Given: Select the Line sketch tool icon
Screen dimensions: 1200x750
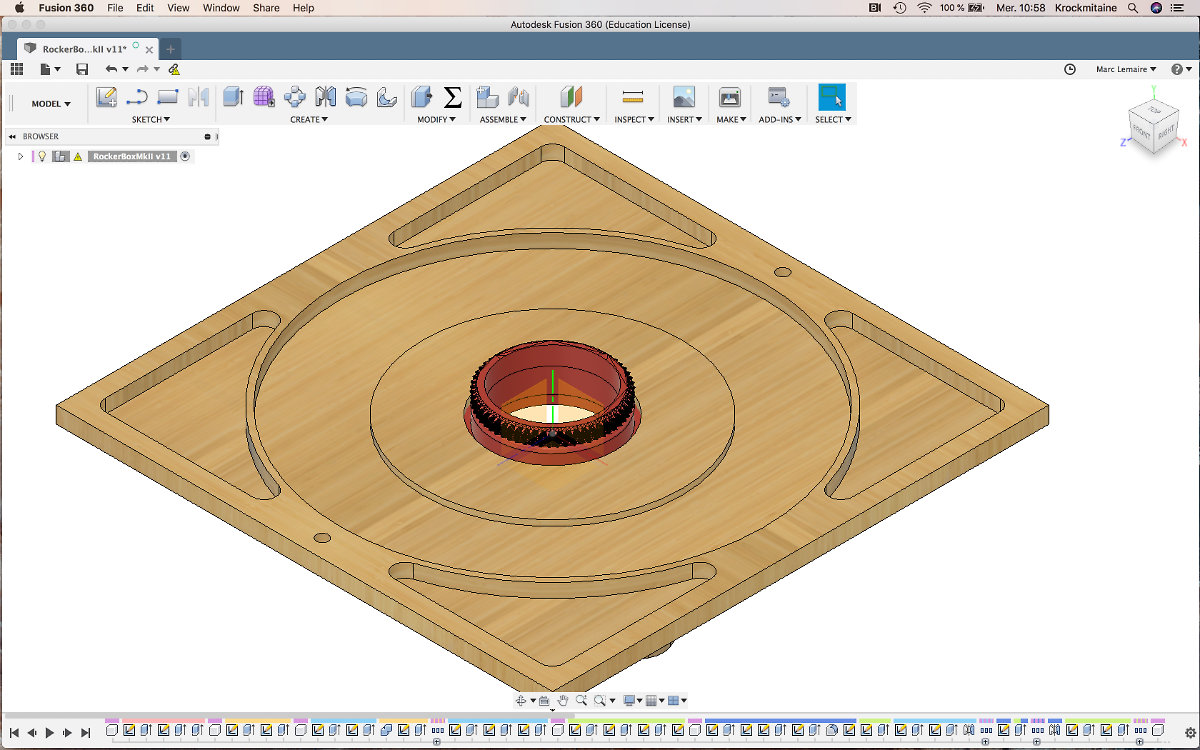Looking at the screenshot, I should [x=137, y=97].
